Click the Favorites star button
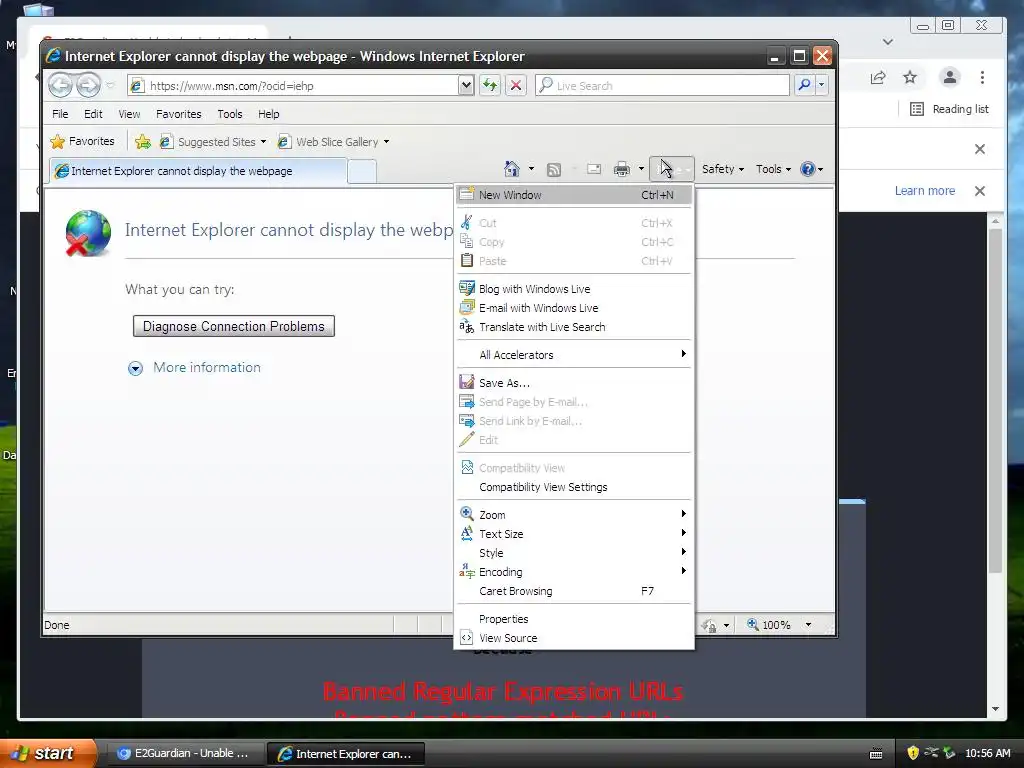Screen dimensions: 1024x768 point(83,141)
